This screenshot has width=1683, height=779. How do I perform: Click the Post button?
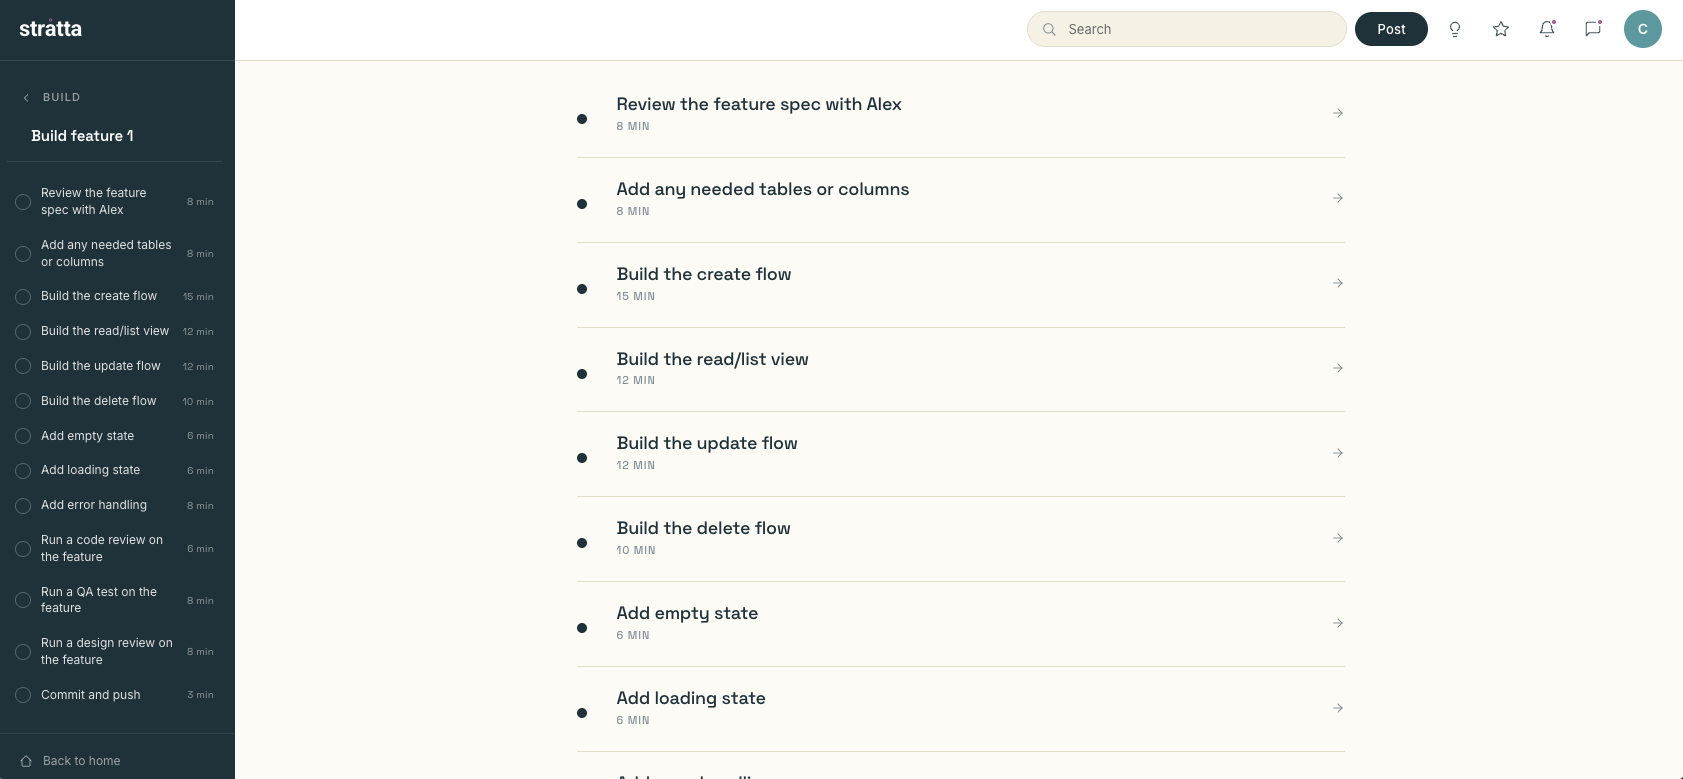click(x=1391, y=29)
